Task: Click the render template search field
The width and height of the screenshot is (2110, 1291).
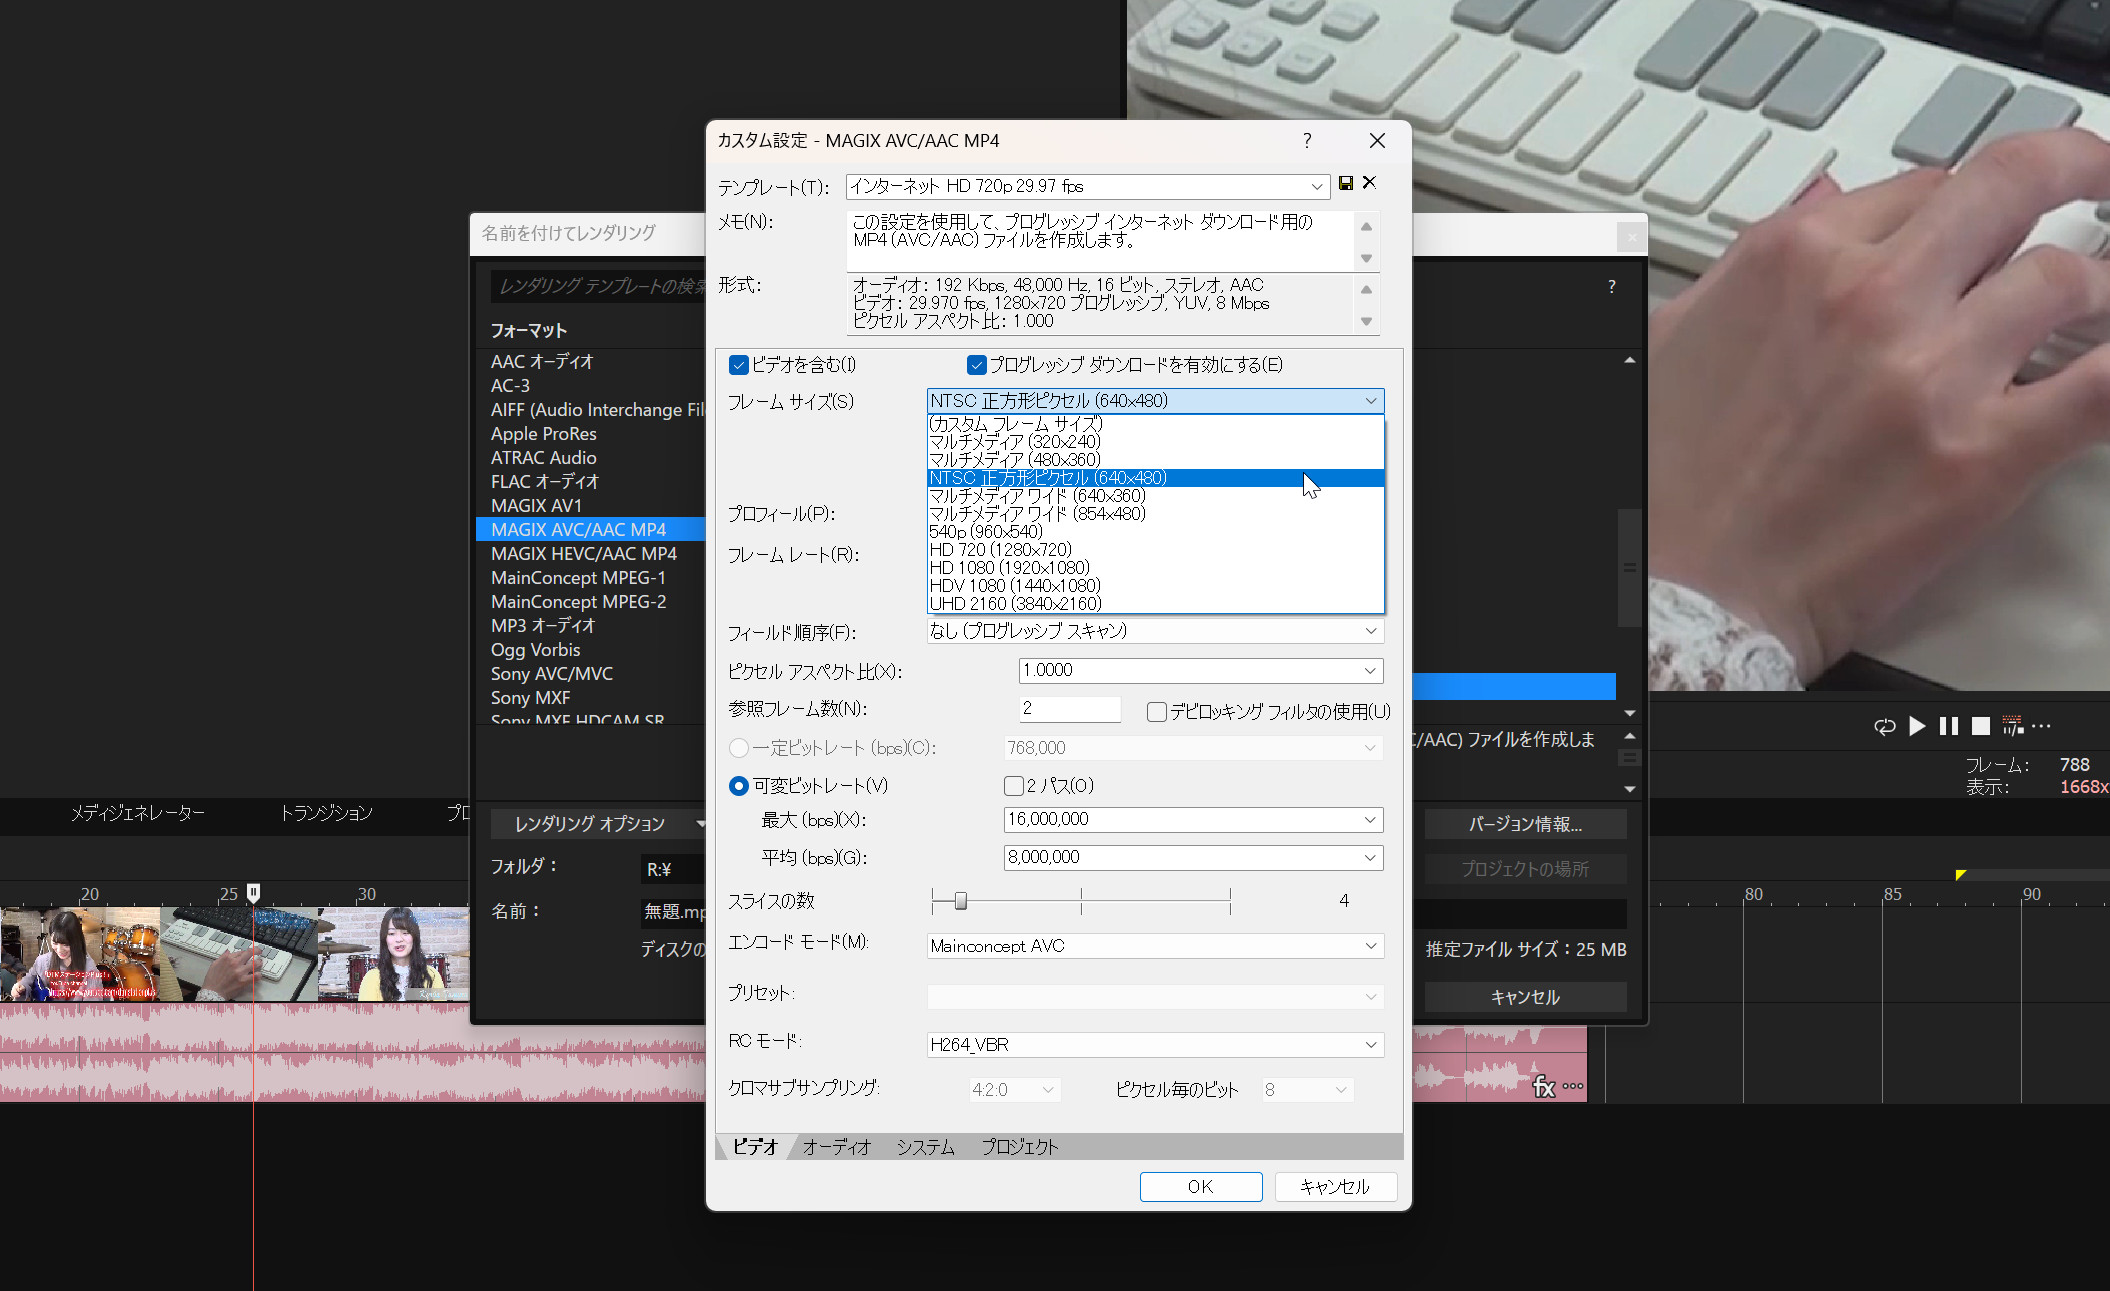Action: click(598, 287)
